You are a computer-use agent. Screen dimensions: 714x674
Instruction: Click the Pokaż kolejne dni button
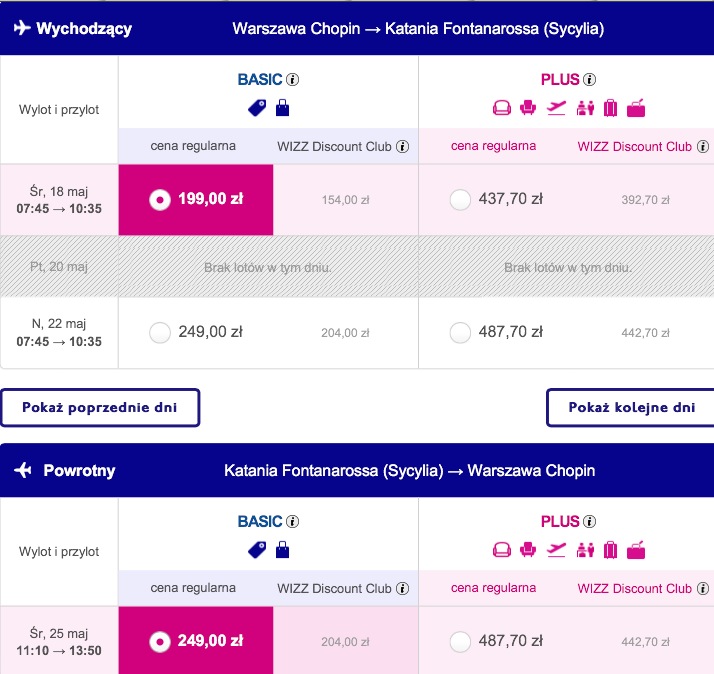[631, 408]
